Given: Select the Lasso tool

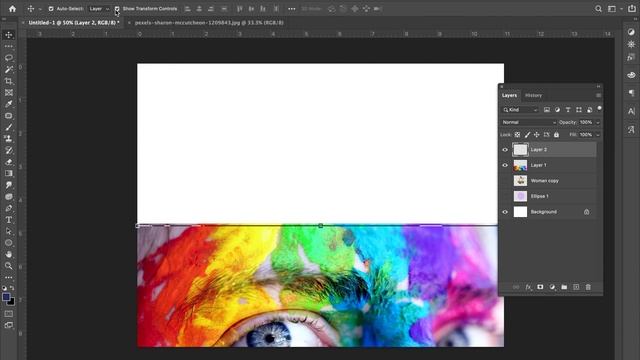Looking at the screenshot, I should point(9,58).
